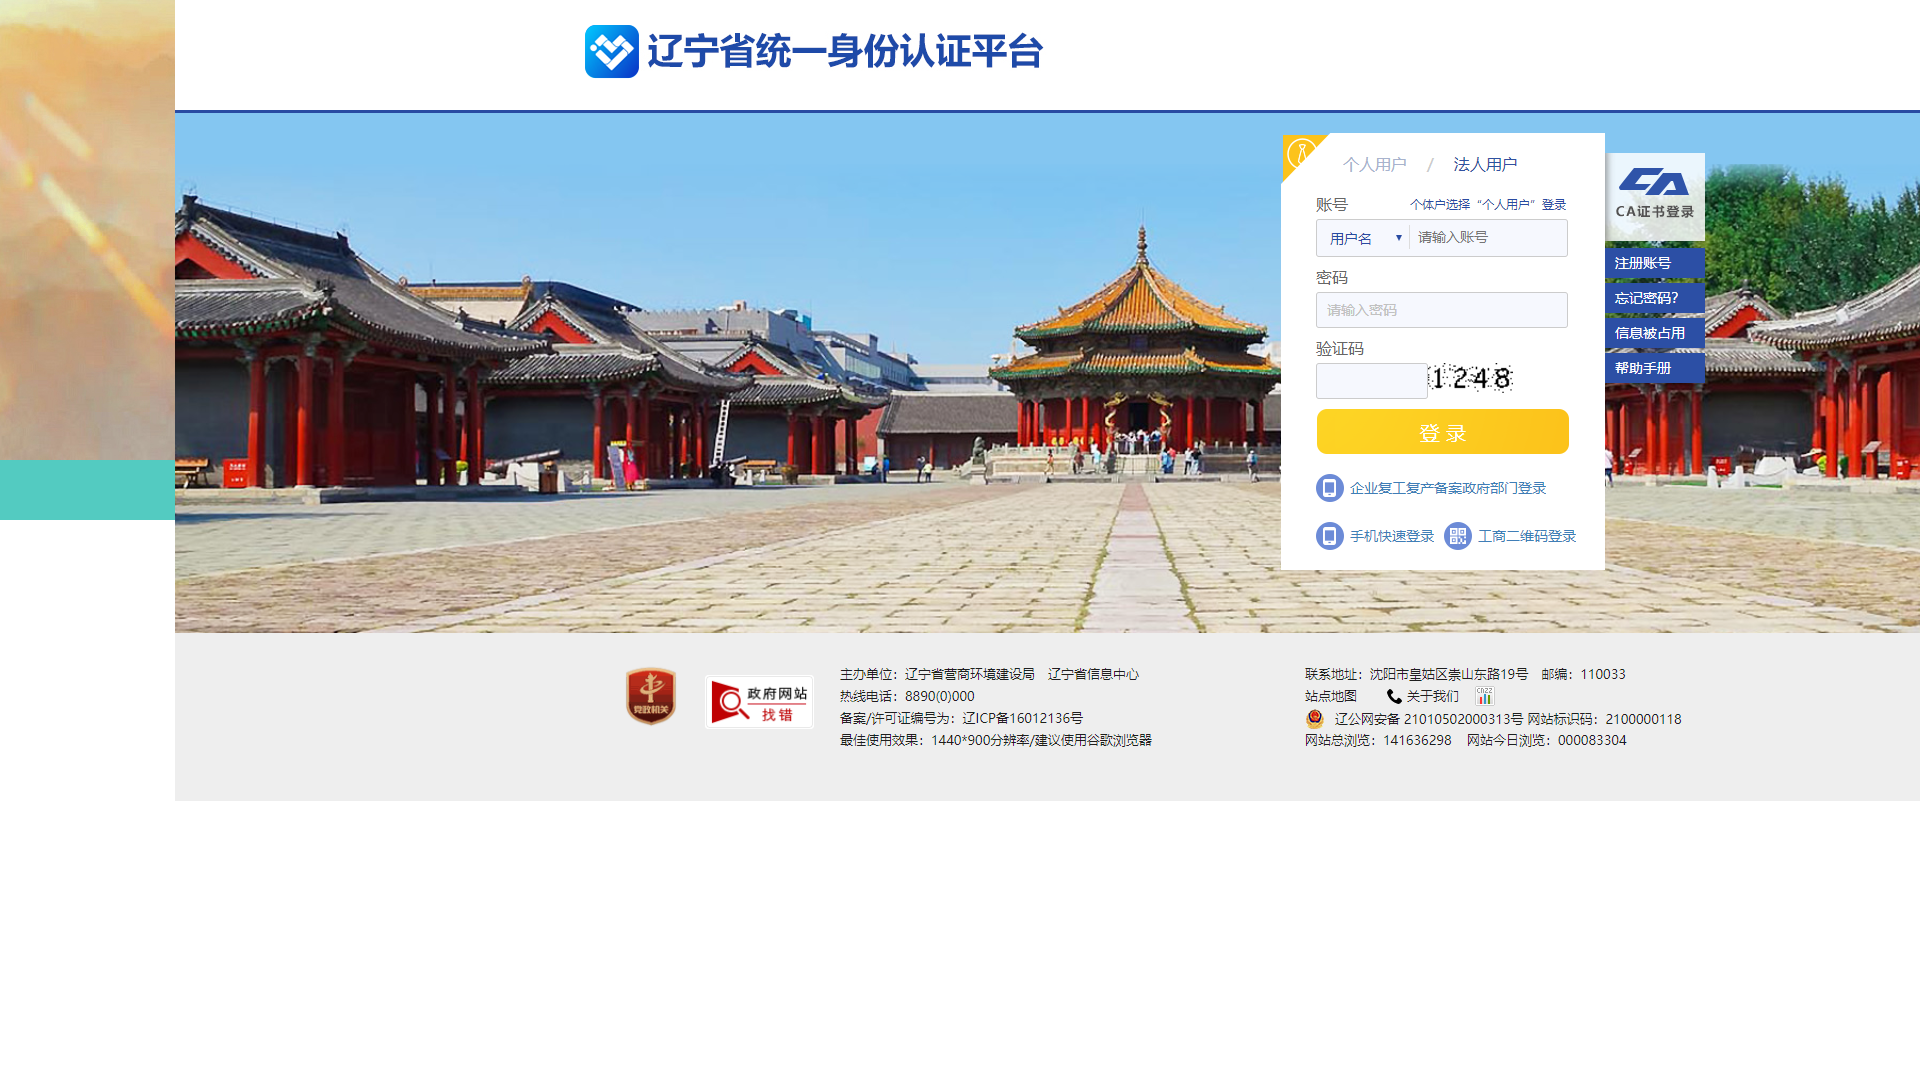Click the yellow 登录 login button
Image resolution: width=1920 pixels, height=1080 pixels.
[1441, 431]
